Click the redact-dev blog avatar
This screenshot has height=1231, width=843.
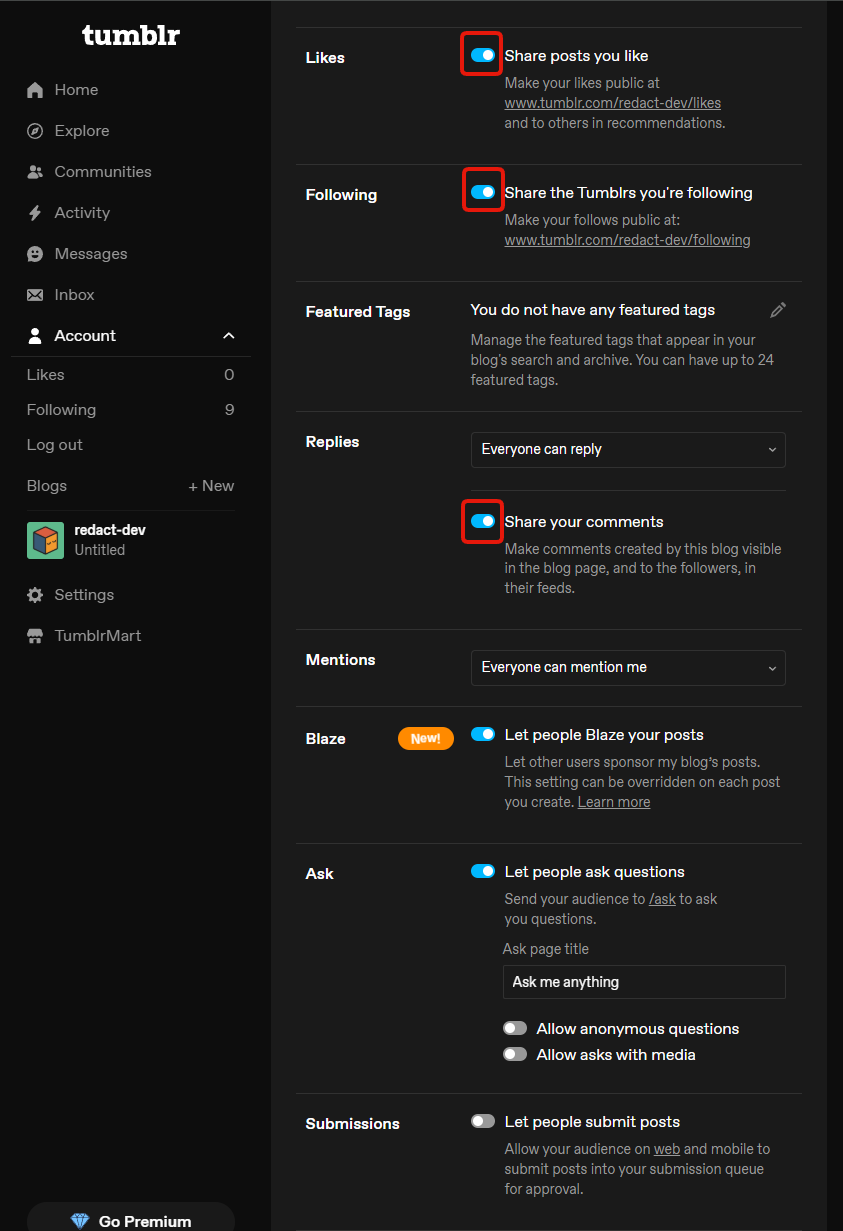point(45,540)
